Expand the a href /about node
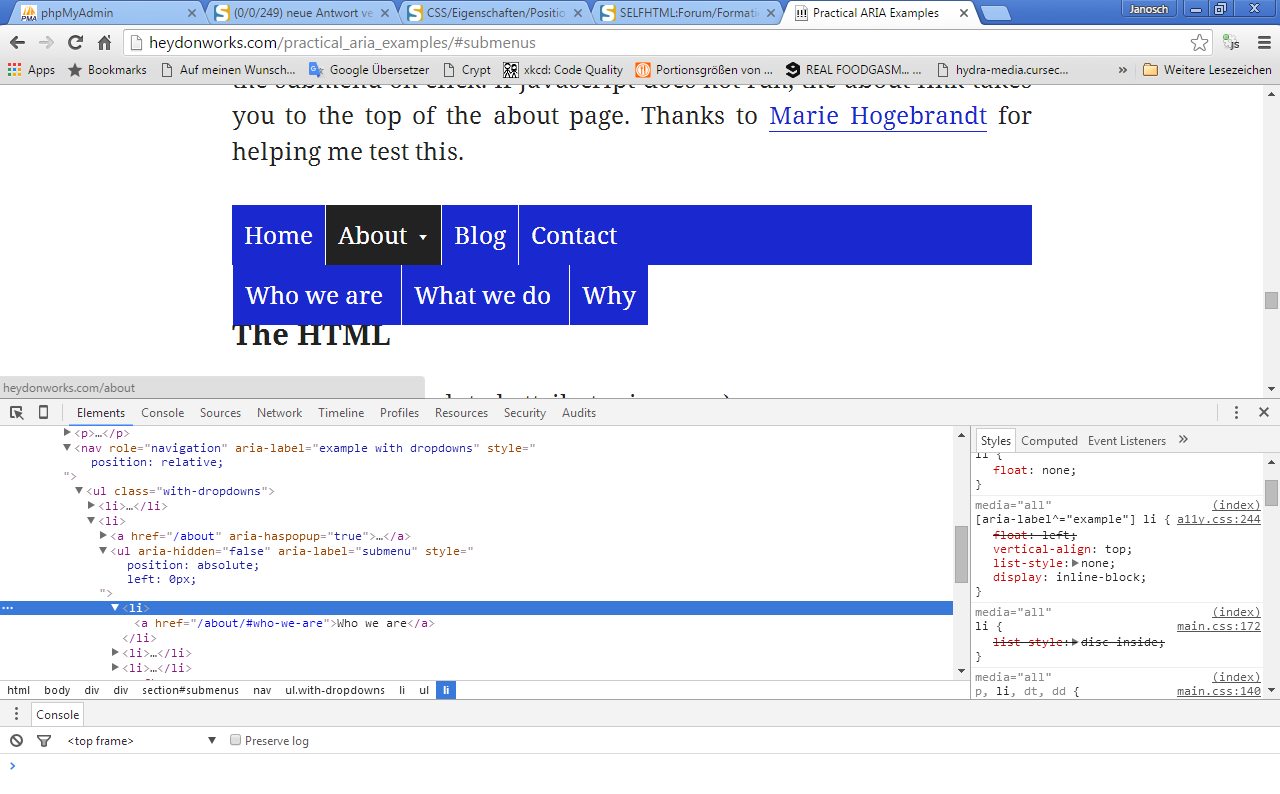 point(104,536)
